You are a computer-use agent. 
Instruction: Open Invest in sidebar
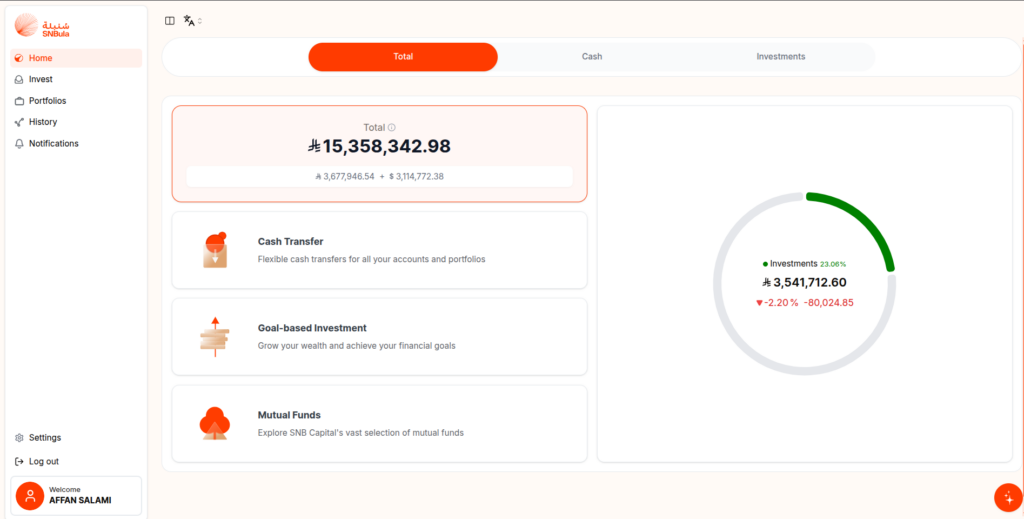pos(76,79)
